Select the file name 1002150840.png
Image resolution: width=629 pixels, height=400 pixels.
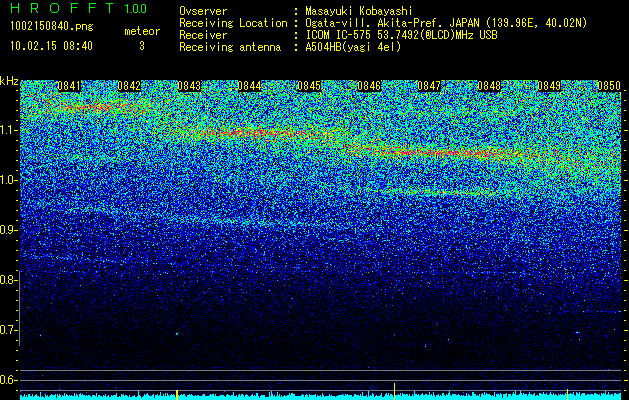coord(52,27)
